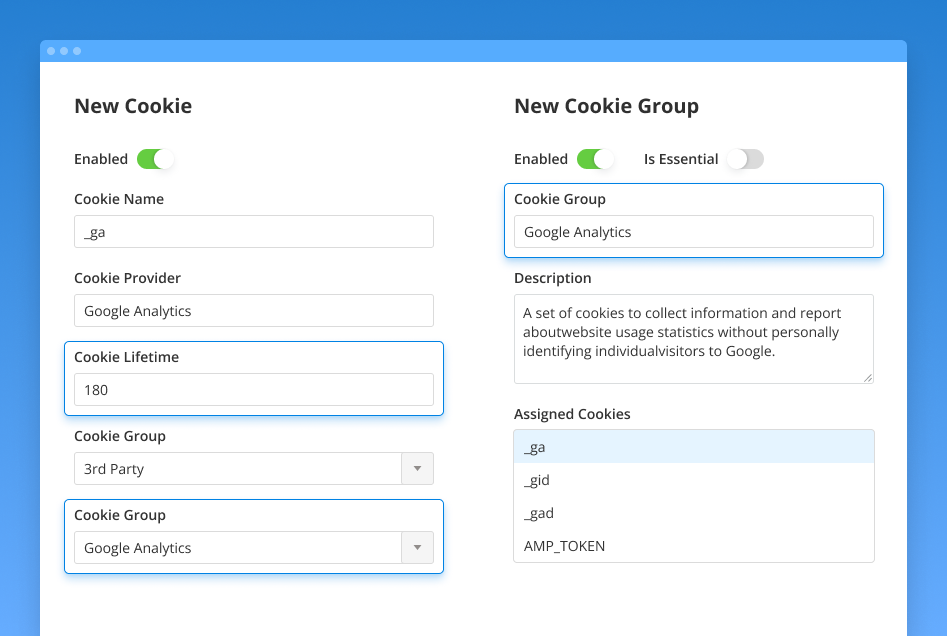
Task: Choose _gad in Assigned Cookies
Action: click(693, 513)
